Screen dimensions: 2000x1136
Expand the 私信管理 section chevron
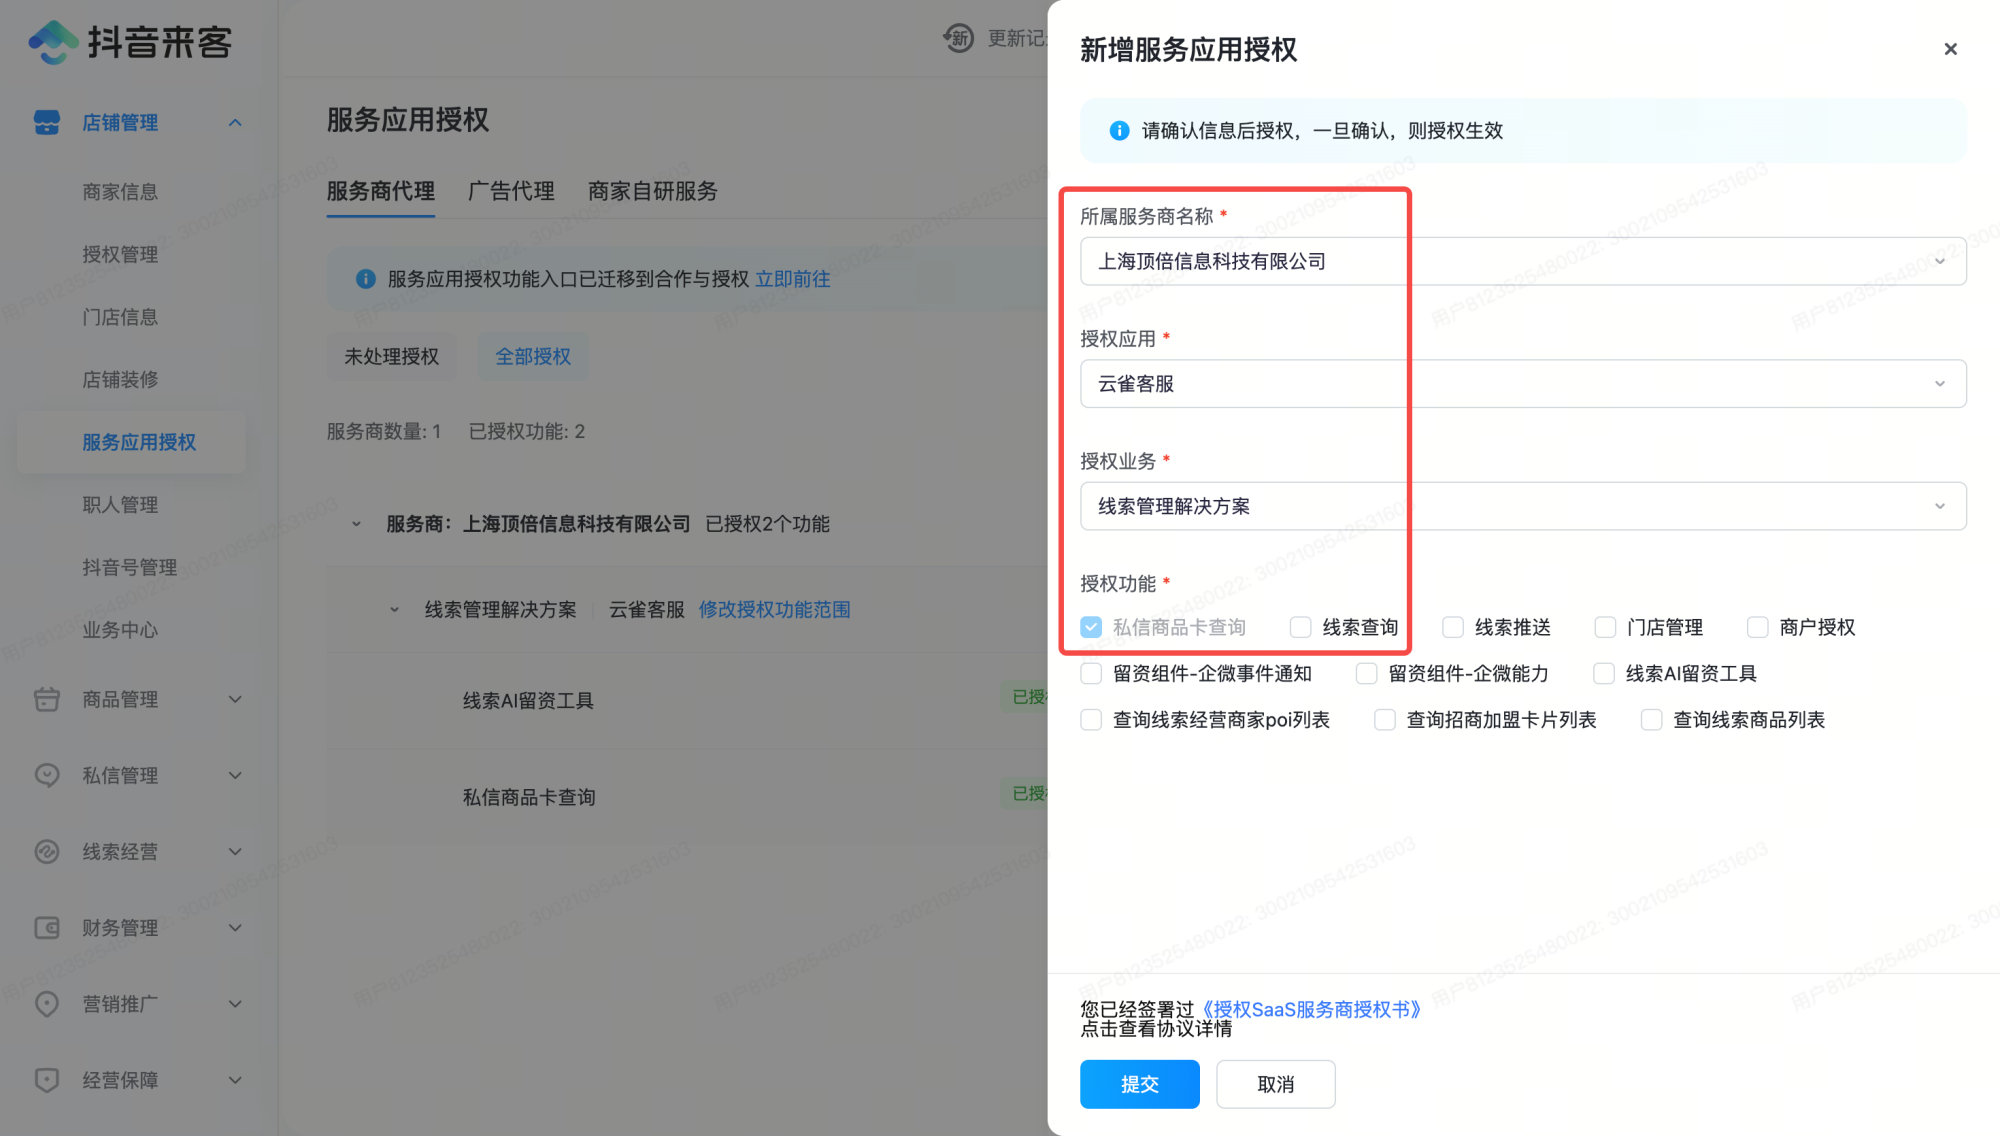[x=235, y=775]
